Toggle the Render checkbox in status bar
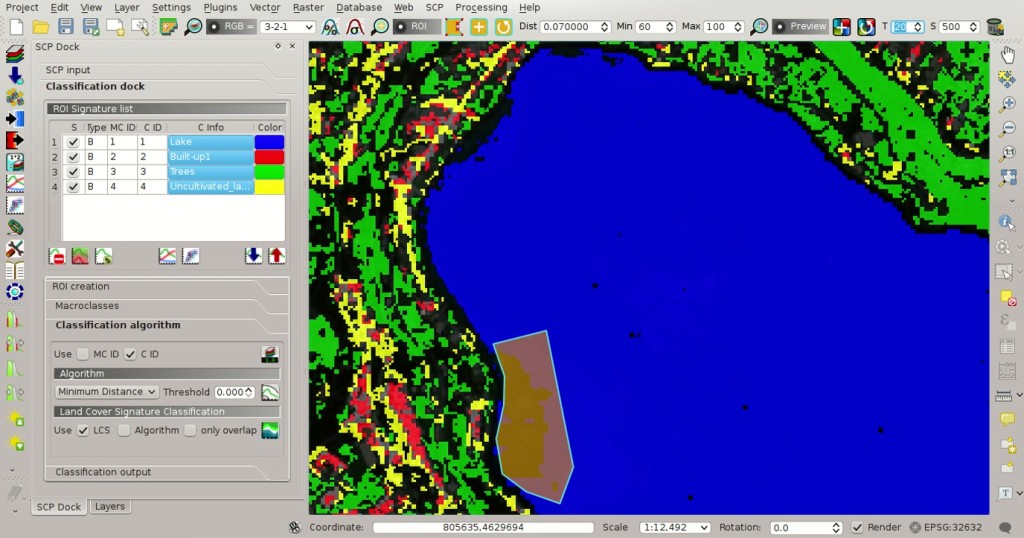 pos(857,528)
